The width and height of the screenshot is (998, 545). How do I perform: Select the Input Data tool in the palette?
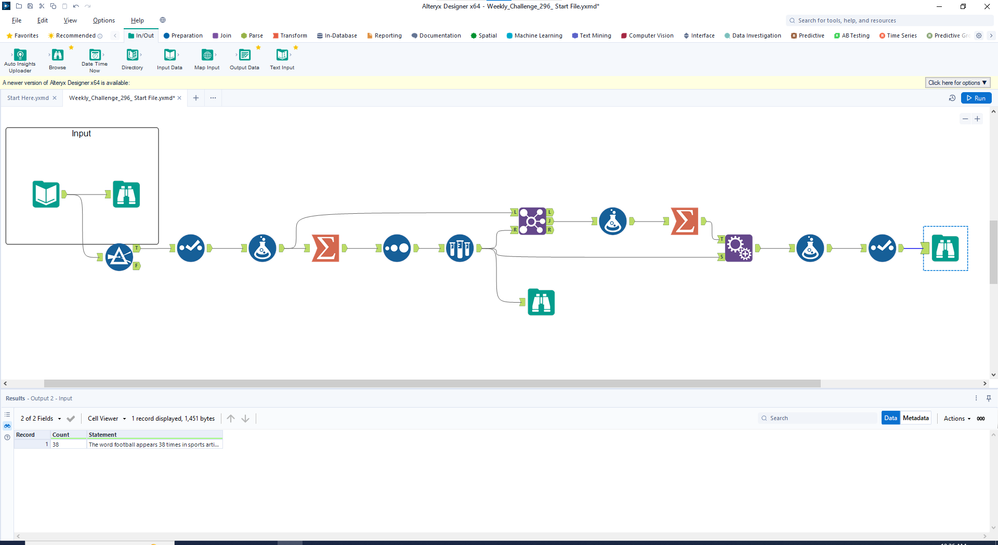coord(169,59)
